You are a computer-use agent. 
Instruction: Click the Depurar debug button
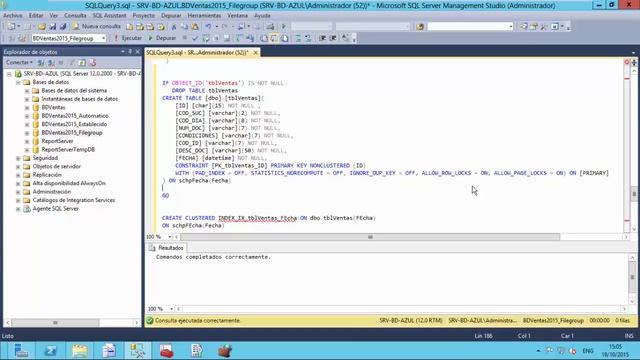pos(162,38)
